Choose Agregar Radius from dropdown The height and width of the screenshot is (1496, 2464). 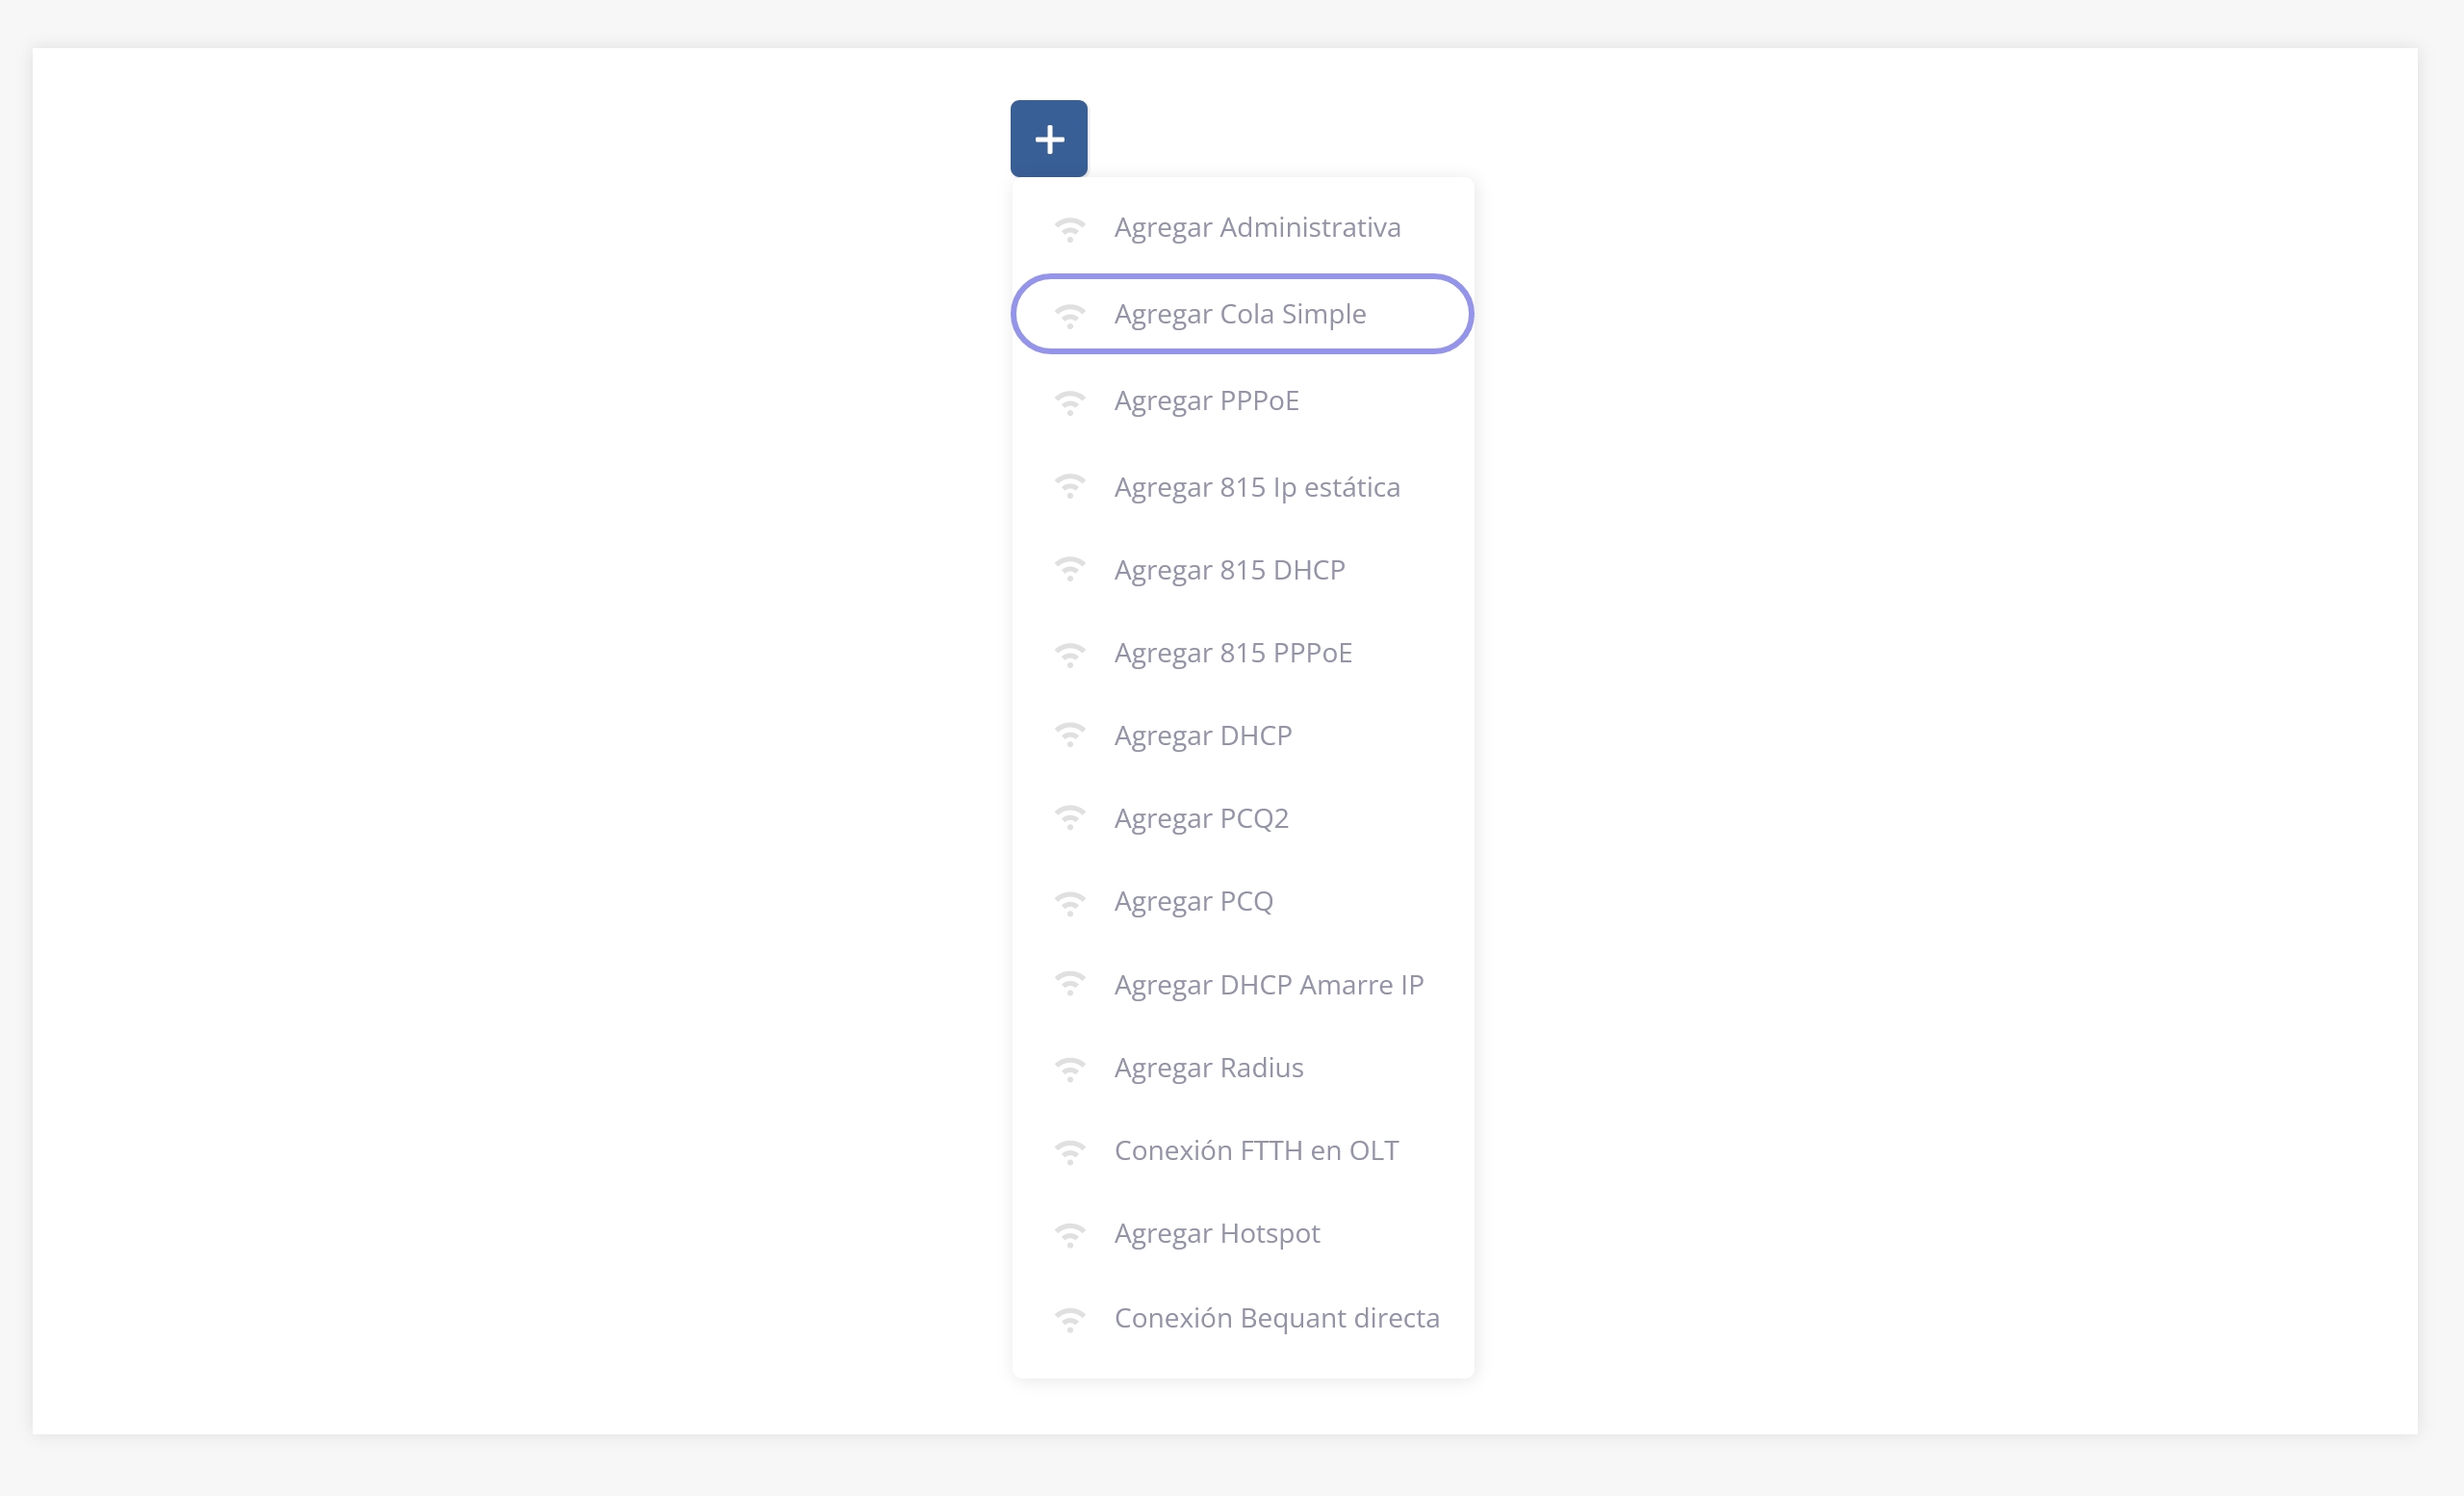1208,1068
